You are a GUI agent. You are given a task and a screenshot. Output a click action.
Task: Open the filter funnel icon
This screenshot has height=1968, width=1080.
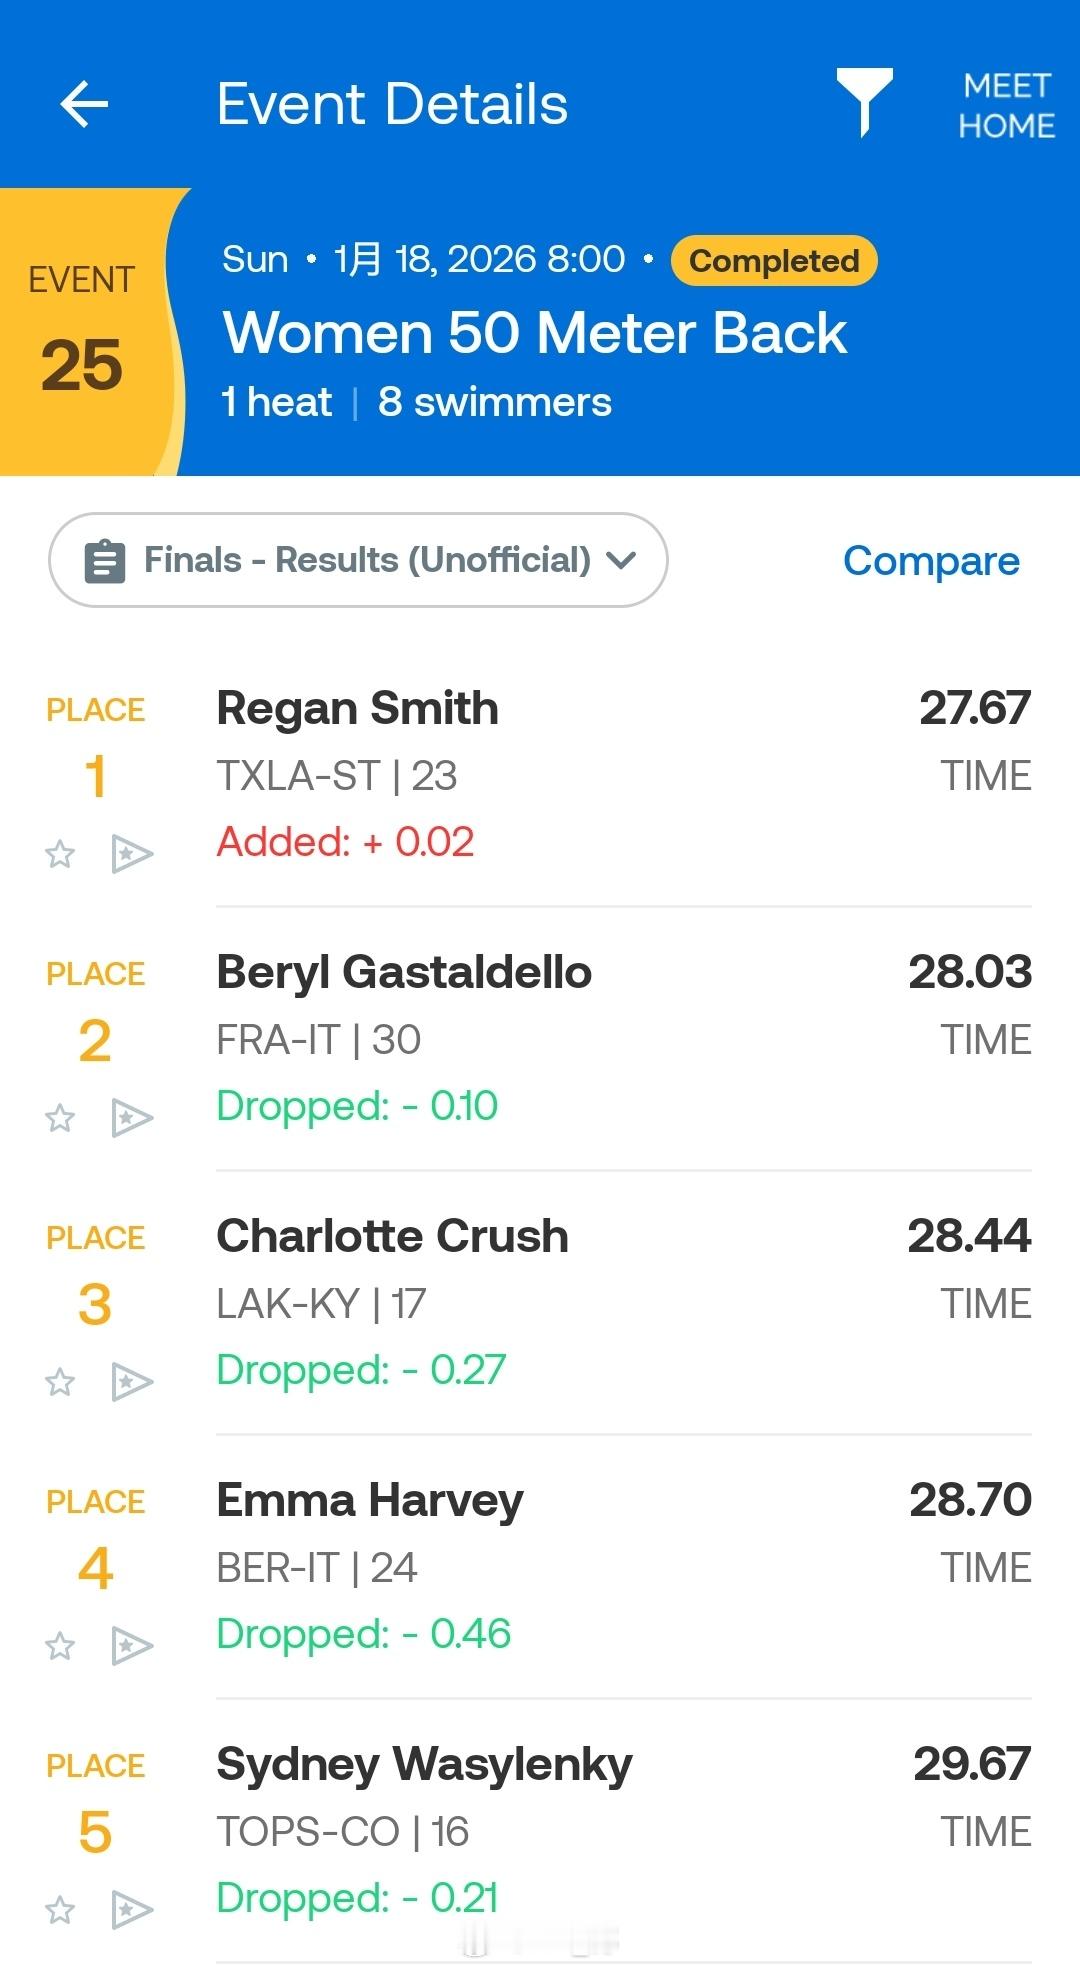coord(864,100)
